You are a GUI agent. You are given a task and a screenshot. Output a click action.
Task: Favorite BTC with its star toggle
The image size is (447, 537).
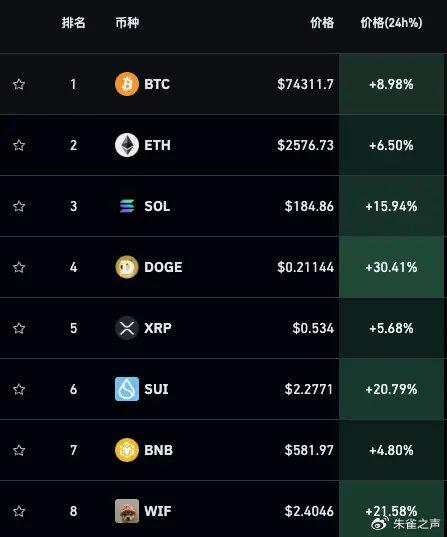point(19,84)
